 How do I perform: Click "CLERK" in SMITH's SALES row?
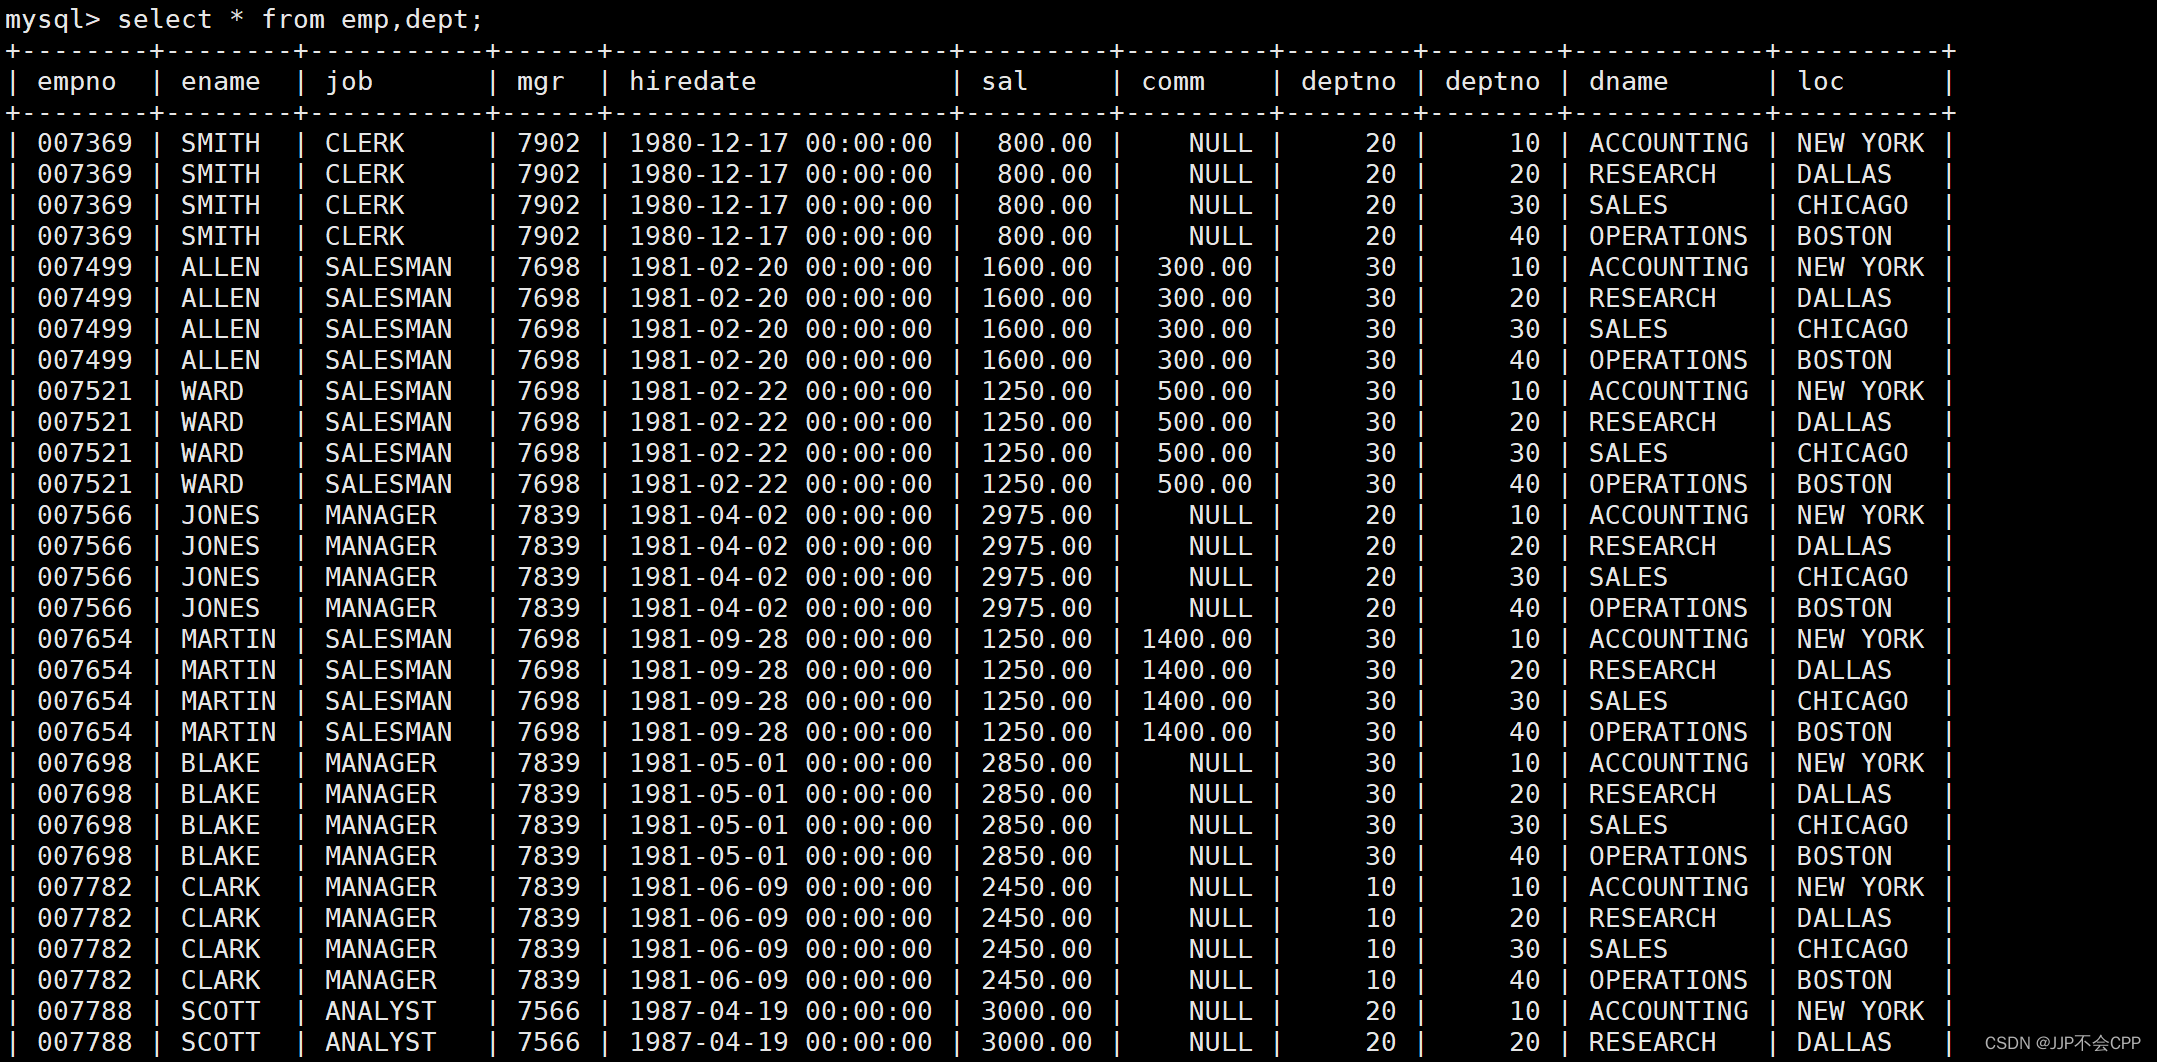365,205
